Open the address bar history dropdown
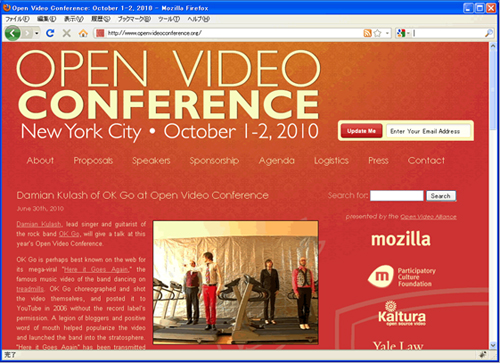This screenshot has width=500, height=363. pyautogui.click(x=387, y=33)
